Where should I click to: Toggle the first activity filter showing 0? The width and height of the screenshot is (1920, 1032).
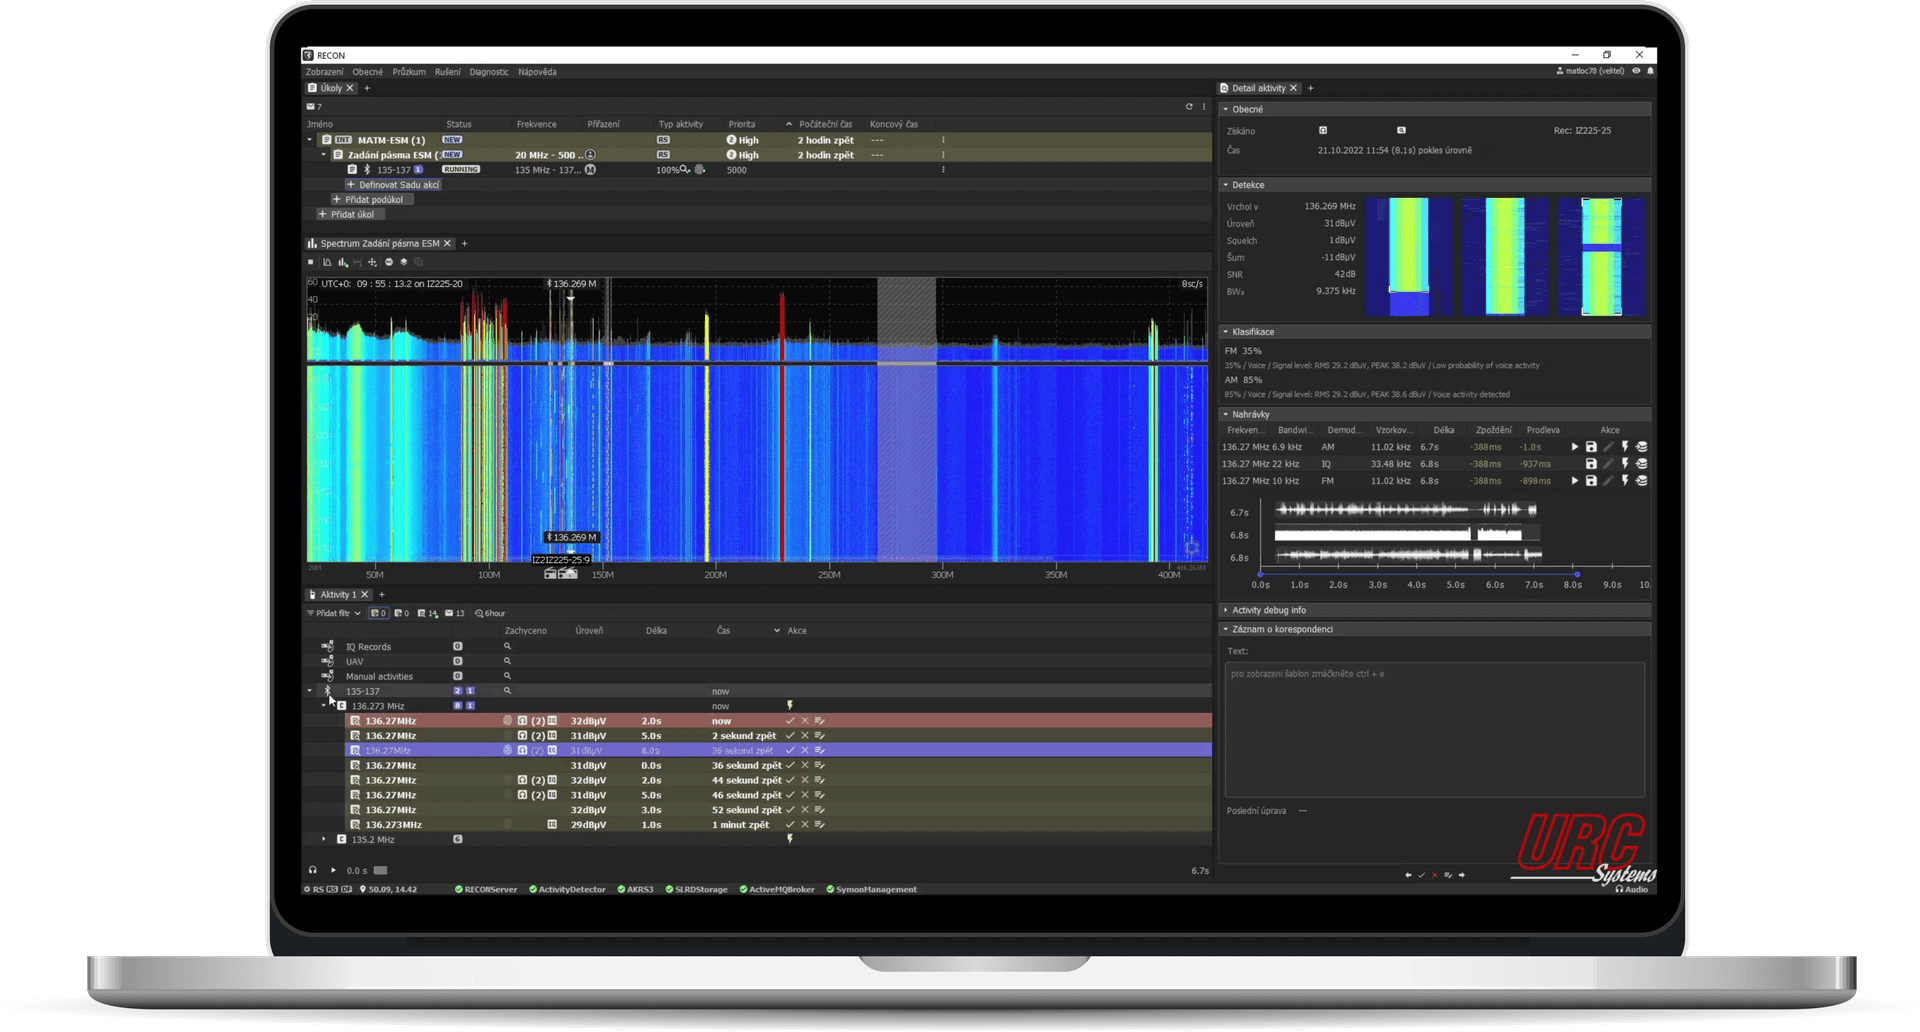coord(378,613)
